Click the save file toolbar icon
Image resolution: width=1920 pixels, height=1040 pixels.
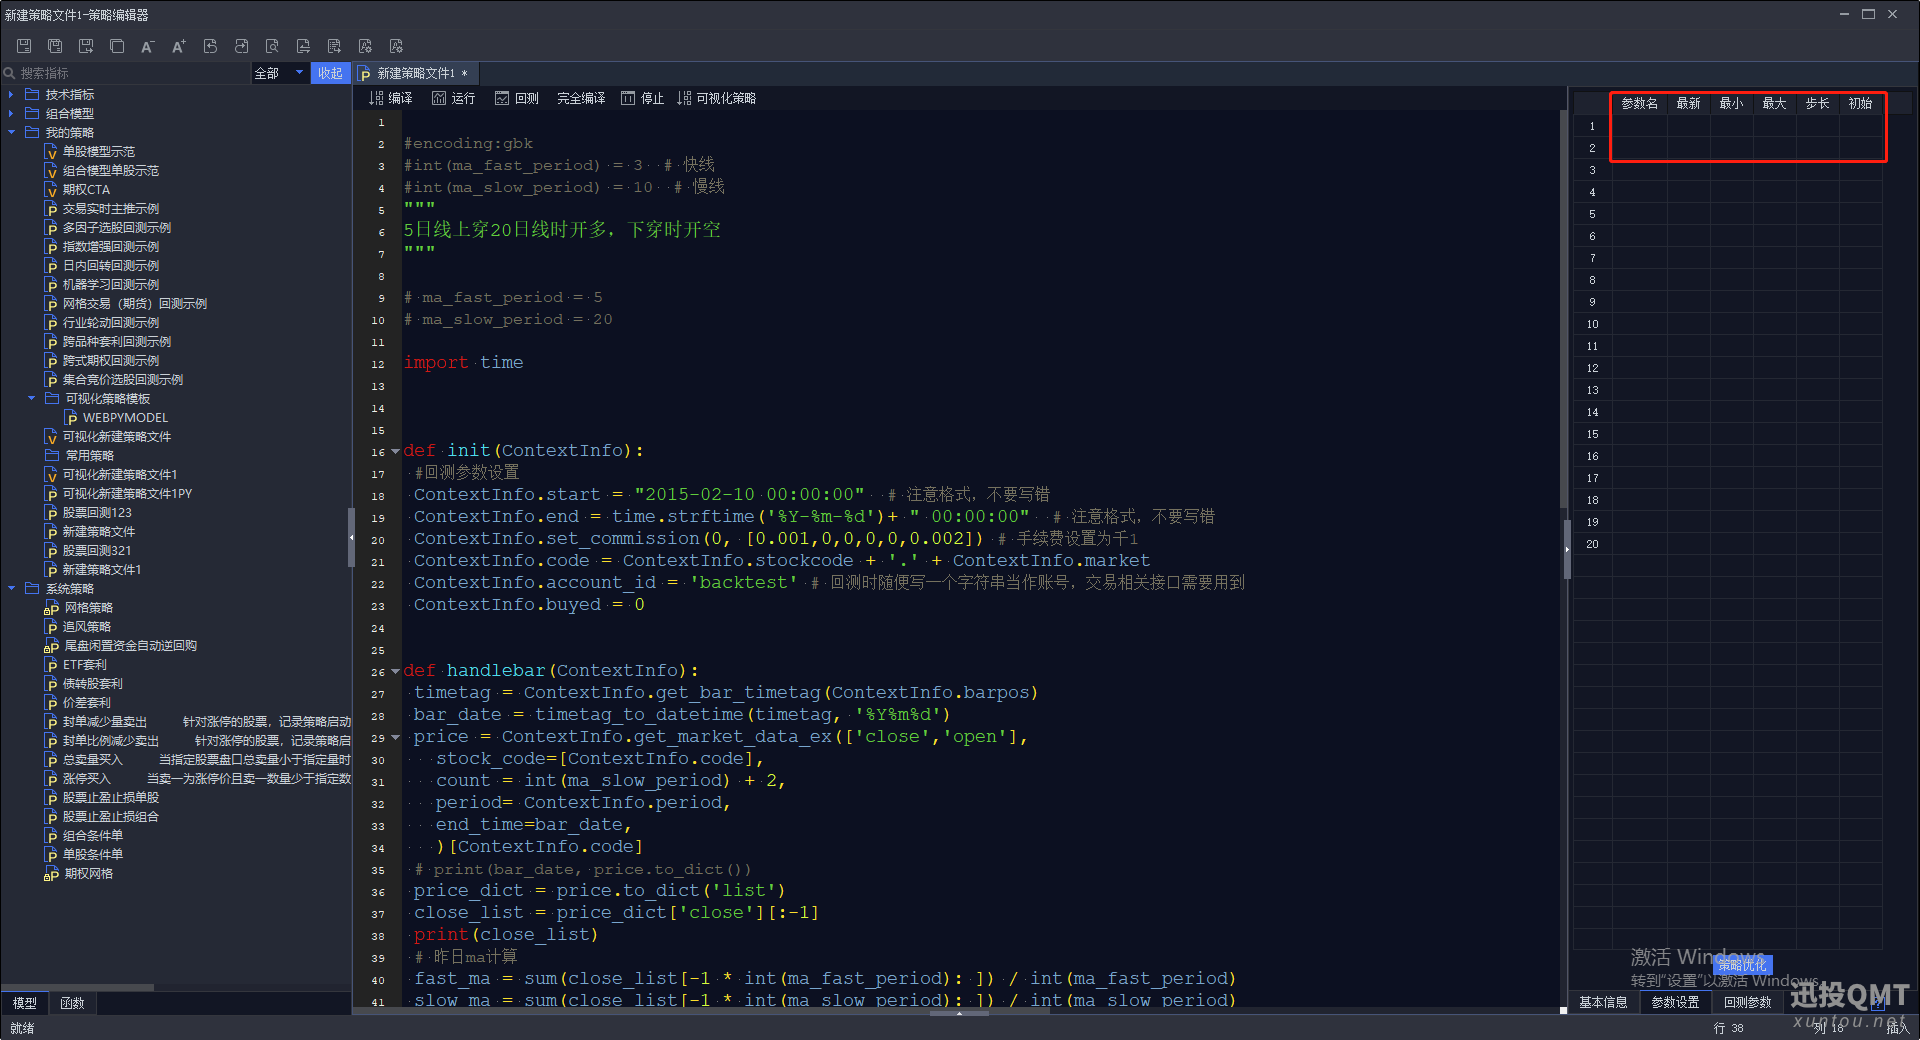tap(24, 46)
